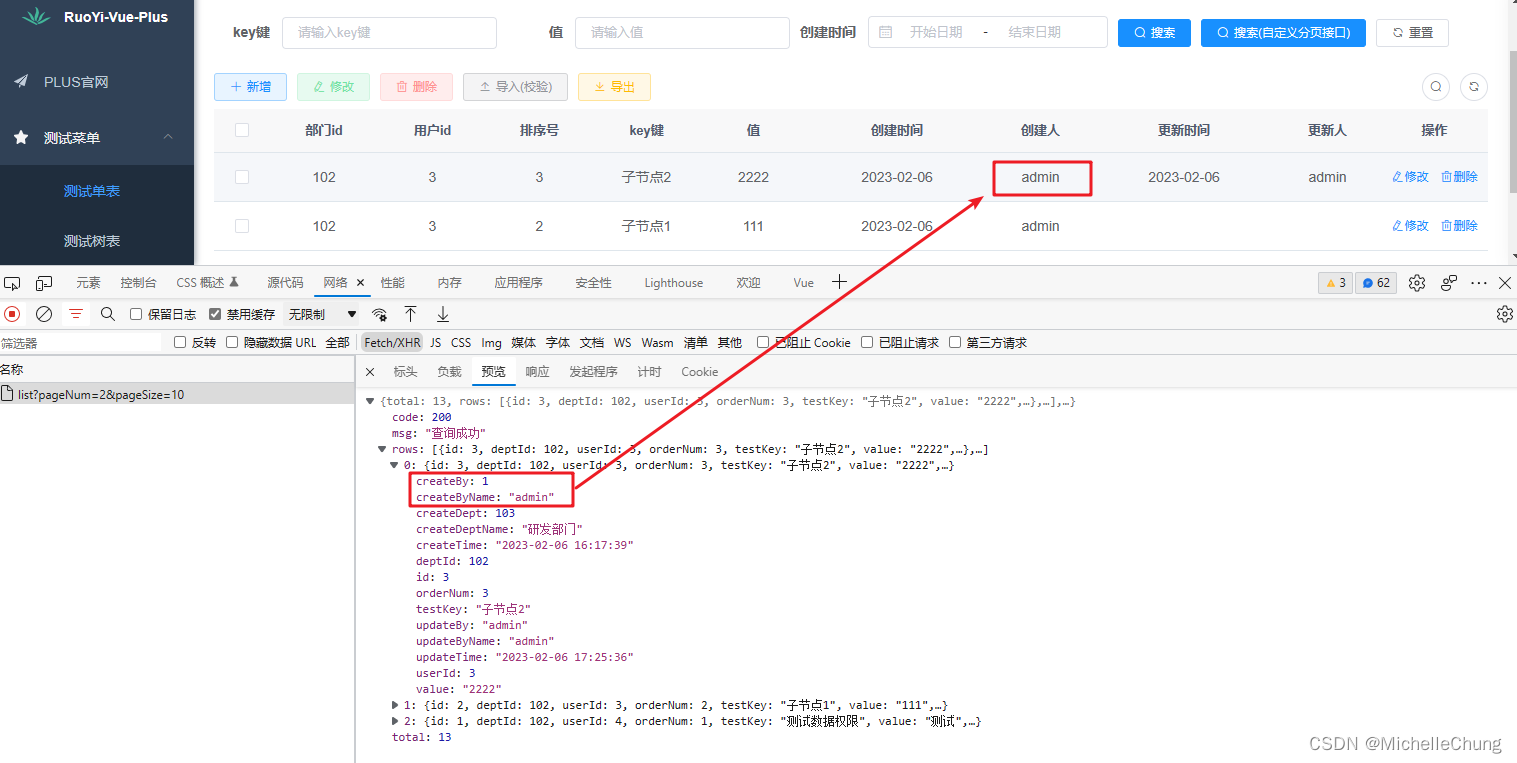
Task: Click the clear network log icon
Action: coord(44,314)
